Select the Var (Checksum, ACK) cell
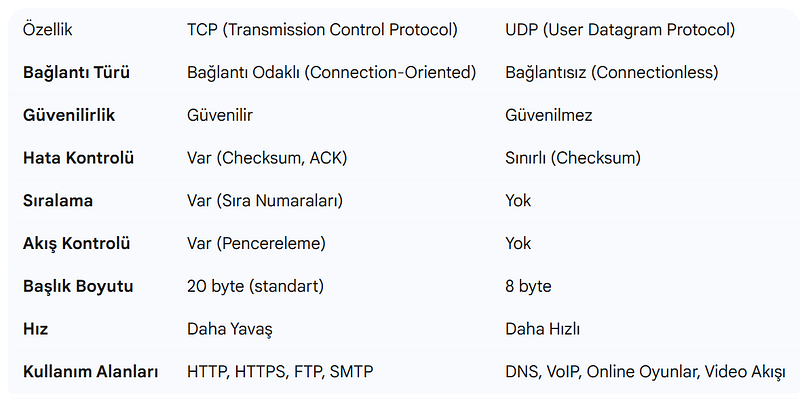Image resolution: width=800 pixels, height=399 pixels. pyautogui.click(x=267, y=158)
